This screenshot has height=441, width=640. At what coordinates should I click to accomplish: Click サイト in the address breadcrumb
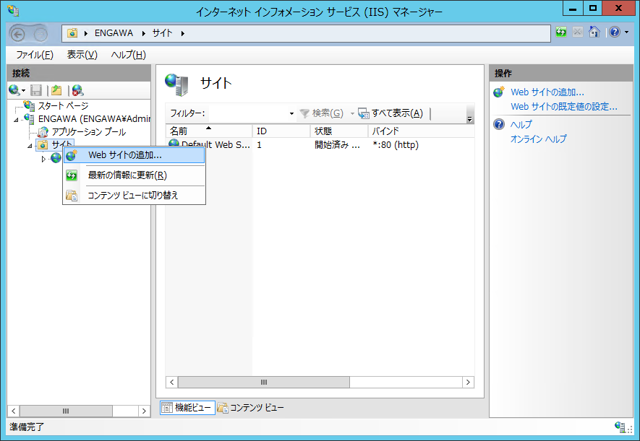pos(162,33)
